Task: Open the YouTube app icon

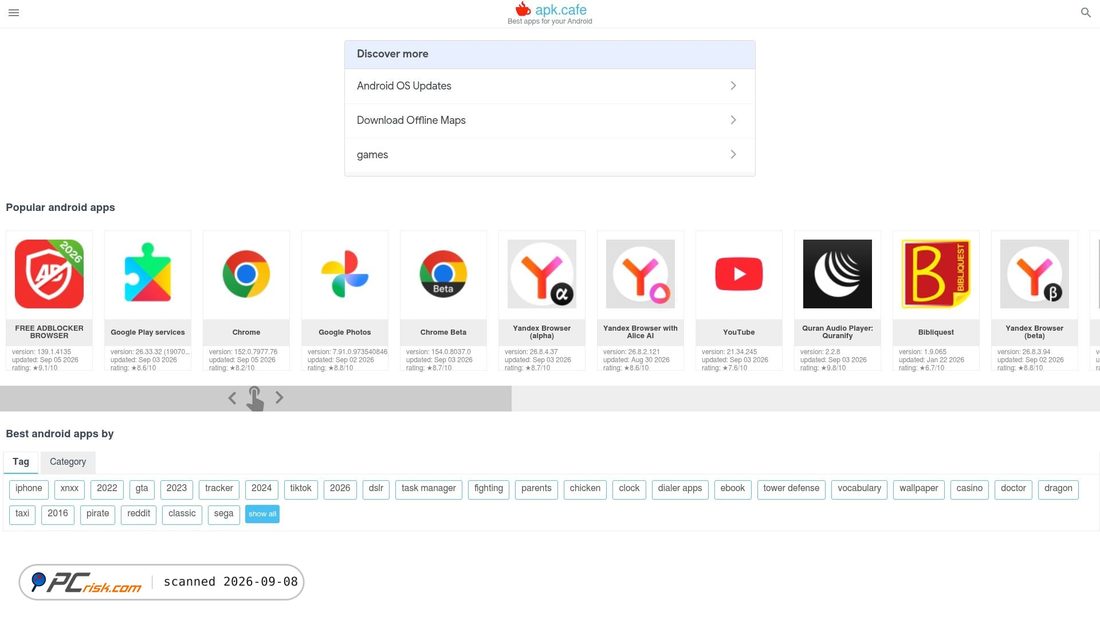Action: point(739,274)
